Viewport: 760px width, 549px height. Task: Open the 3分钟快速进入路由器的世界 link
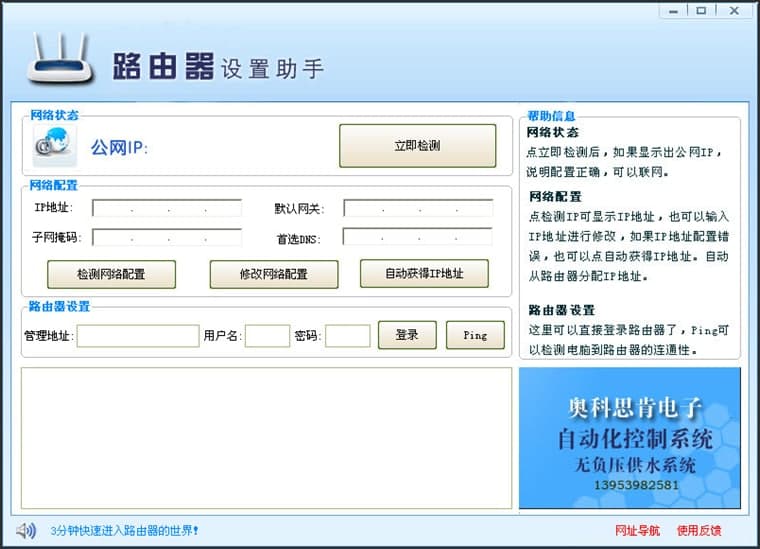(125, 531)
